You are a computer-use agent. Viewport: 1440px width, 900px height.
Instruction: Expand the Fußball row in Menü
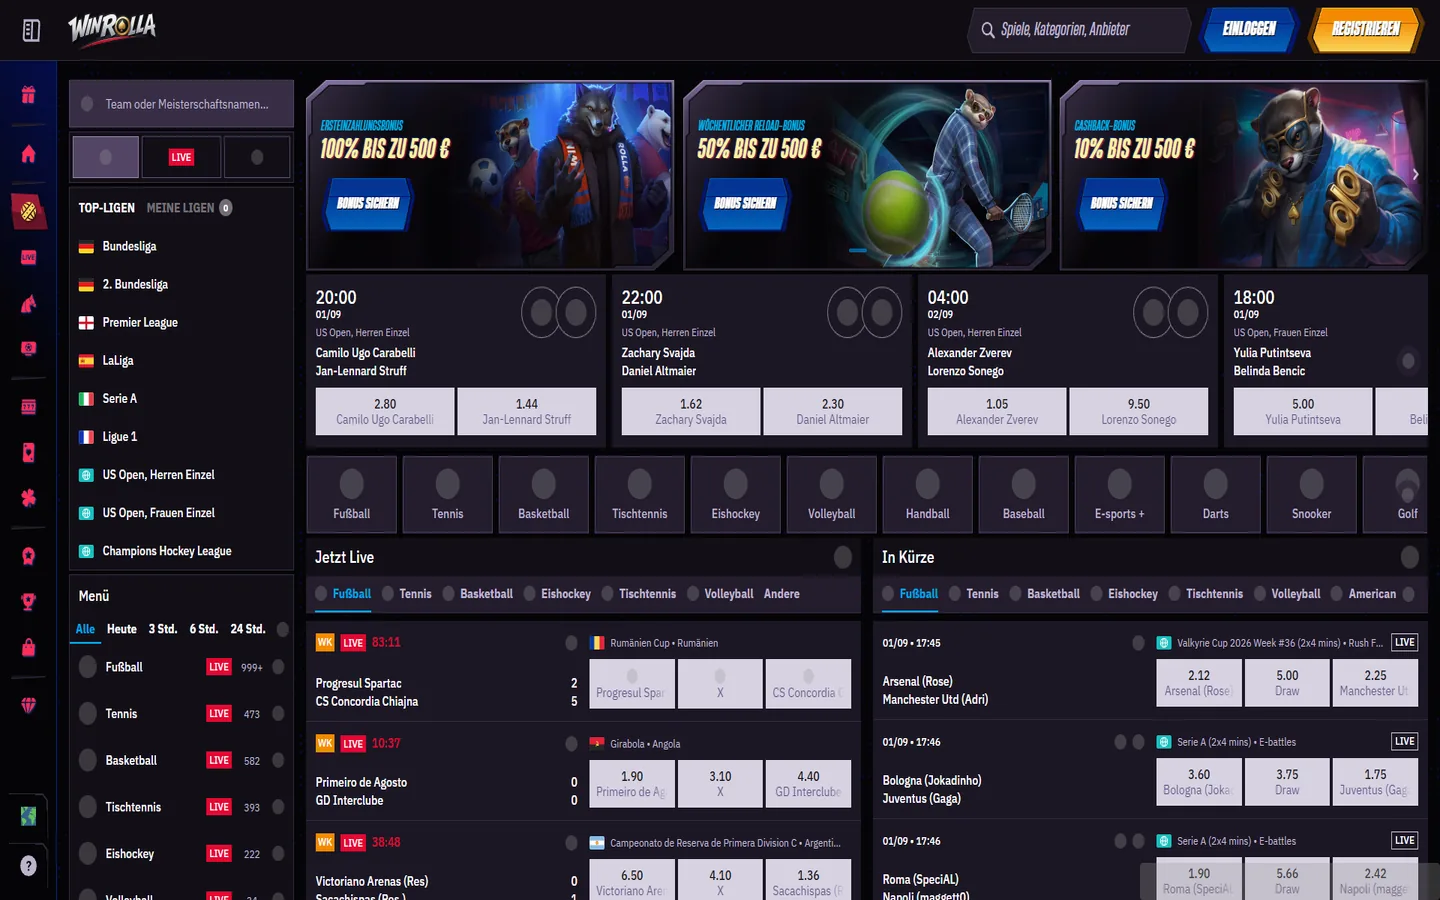coord(278,667)
